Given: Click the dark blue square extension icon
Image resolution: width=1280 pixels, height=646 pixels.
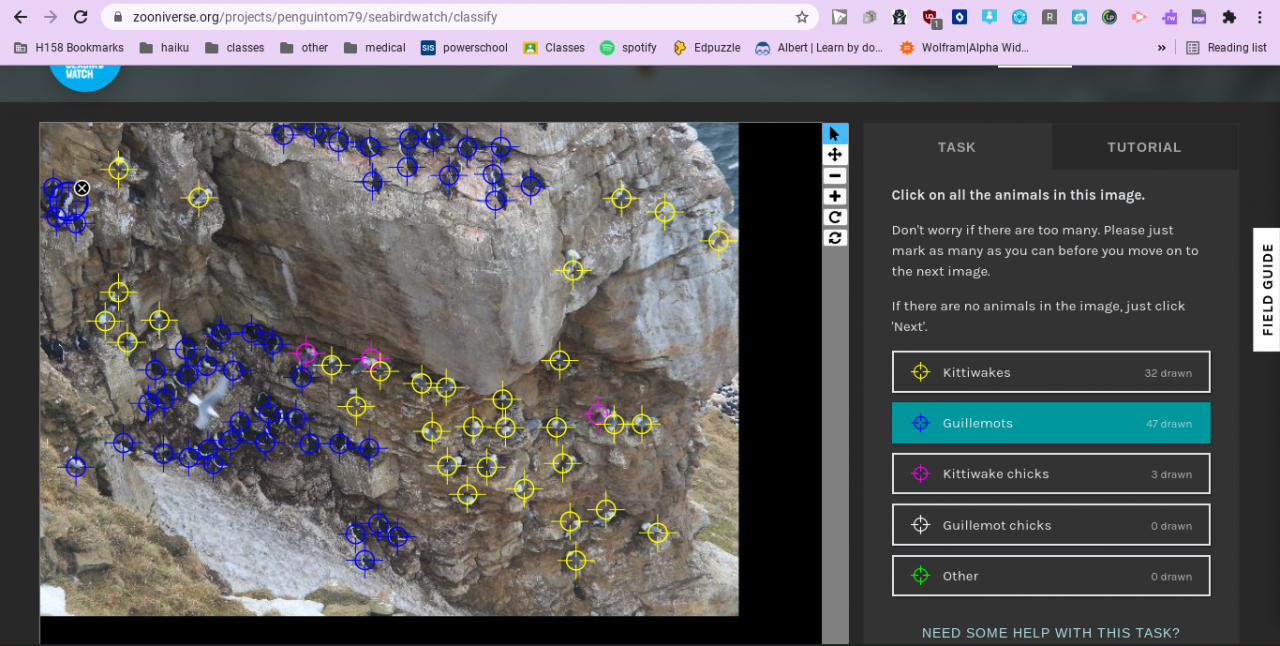Looking at the screenshot, I should (x=959, y=17).
